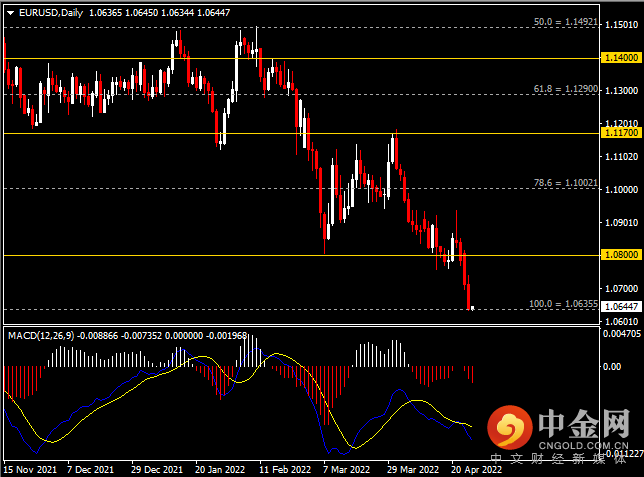Select the MACD(12,26,9) indicator label
Viewport: 644px width, 477px height.
click(41, 336)
